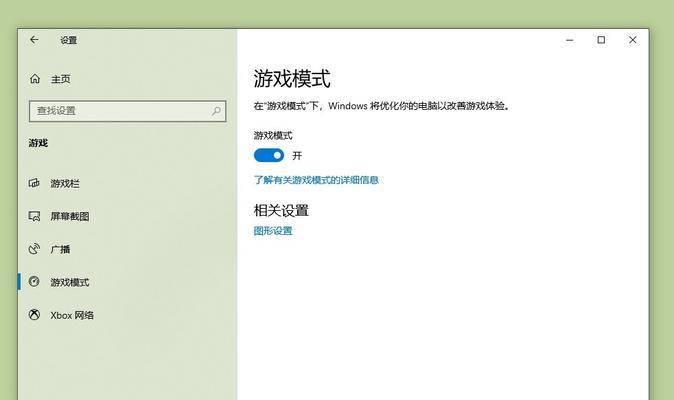Image resolution: width=674 pixels, height=400 pixels.
Task: Click the 游戏模式 gauge icon
Action: coord(34,282)
